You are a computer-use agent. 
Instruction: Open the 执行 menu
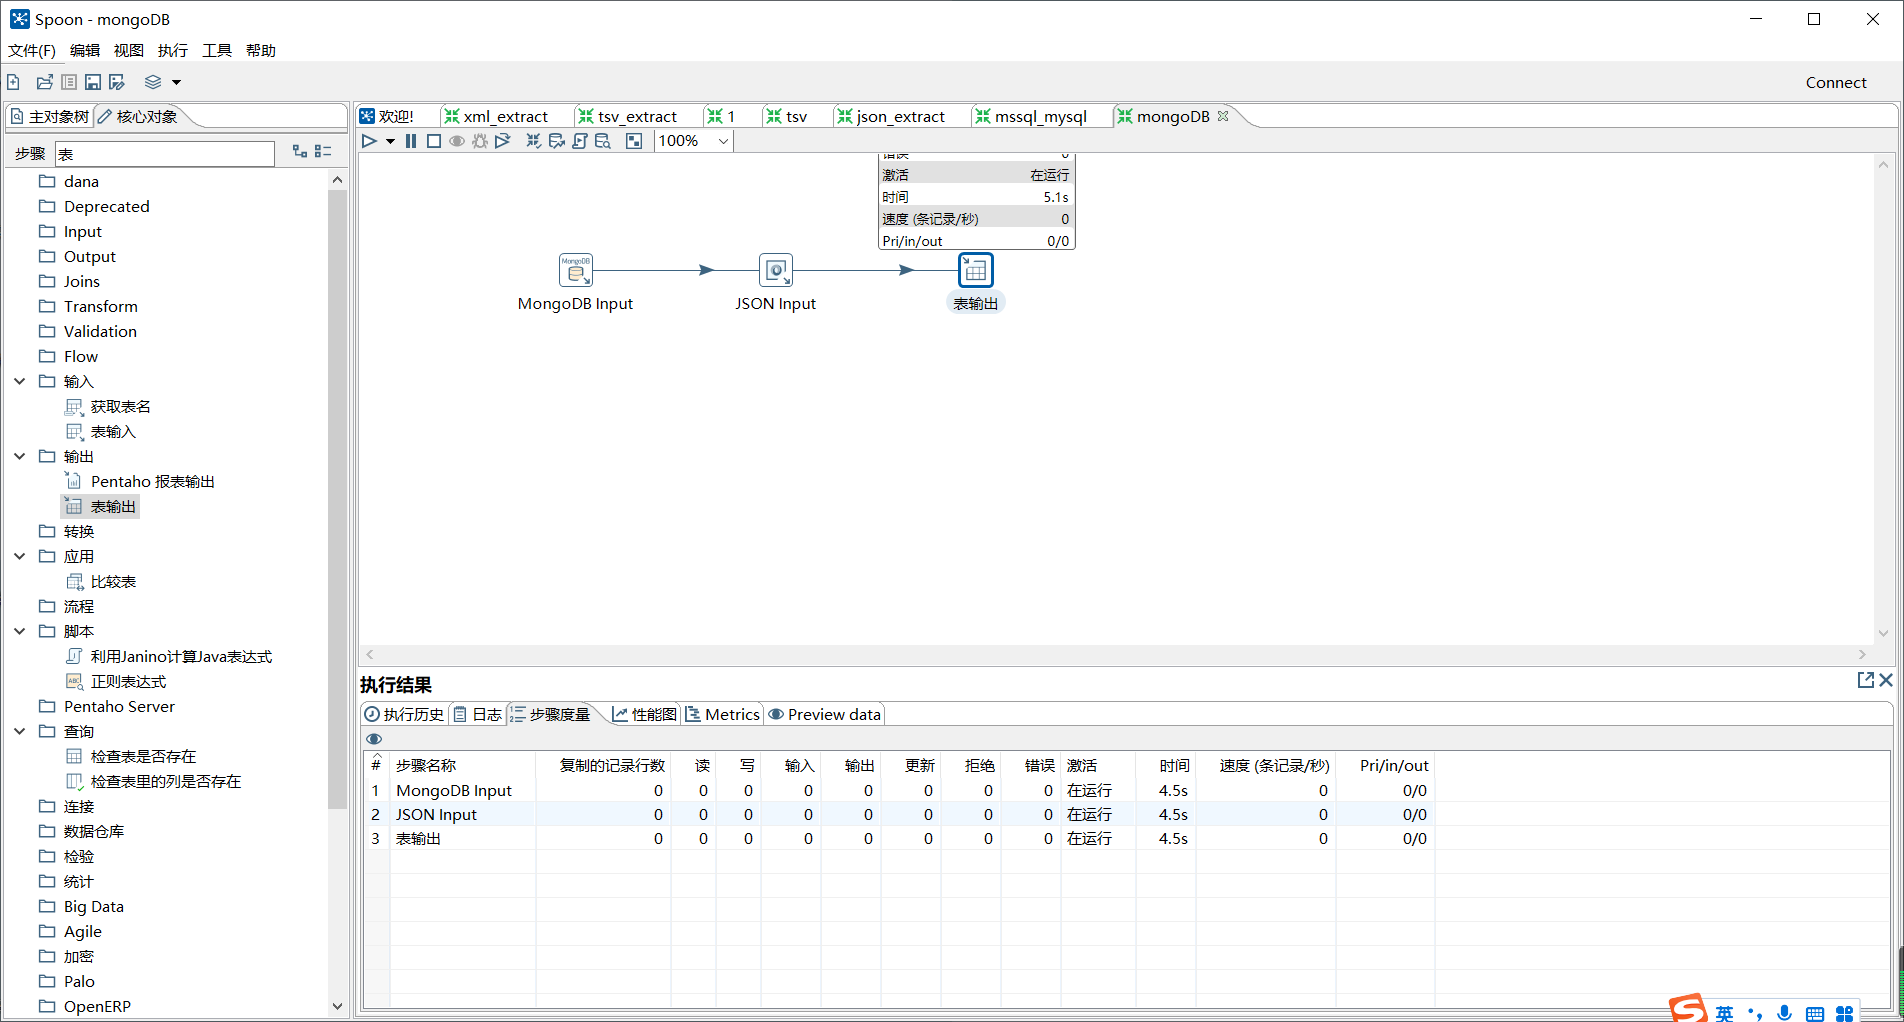173,50
